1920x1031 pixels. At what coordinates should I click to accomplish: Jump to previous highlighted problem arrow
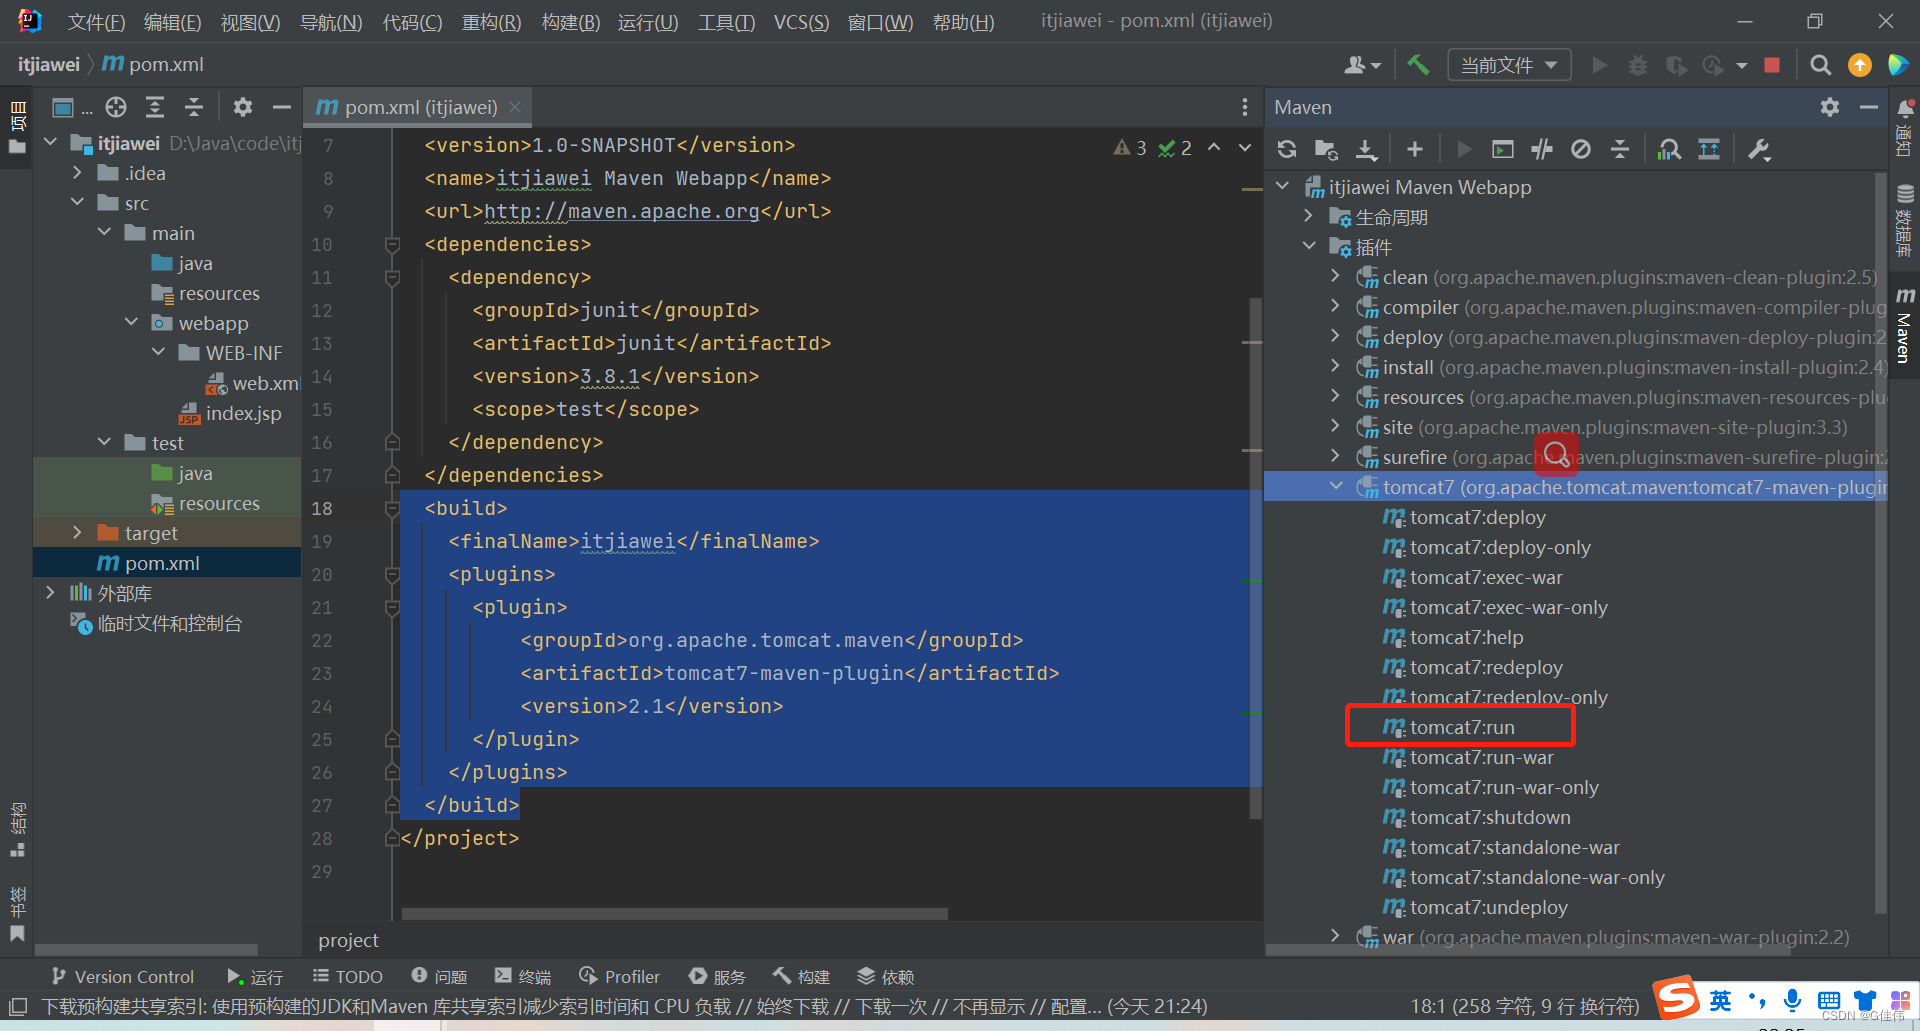coord(1214,148)
